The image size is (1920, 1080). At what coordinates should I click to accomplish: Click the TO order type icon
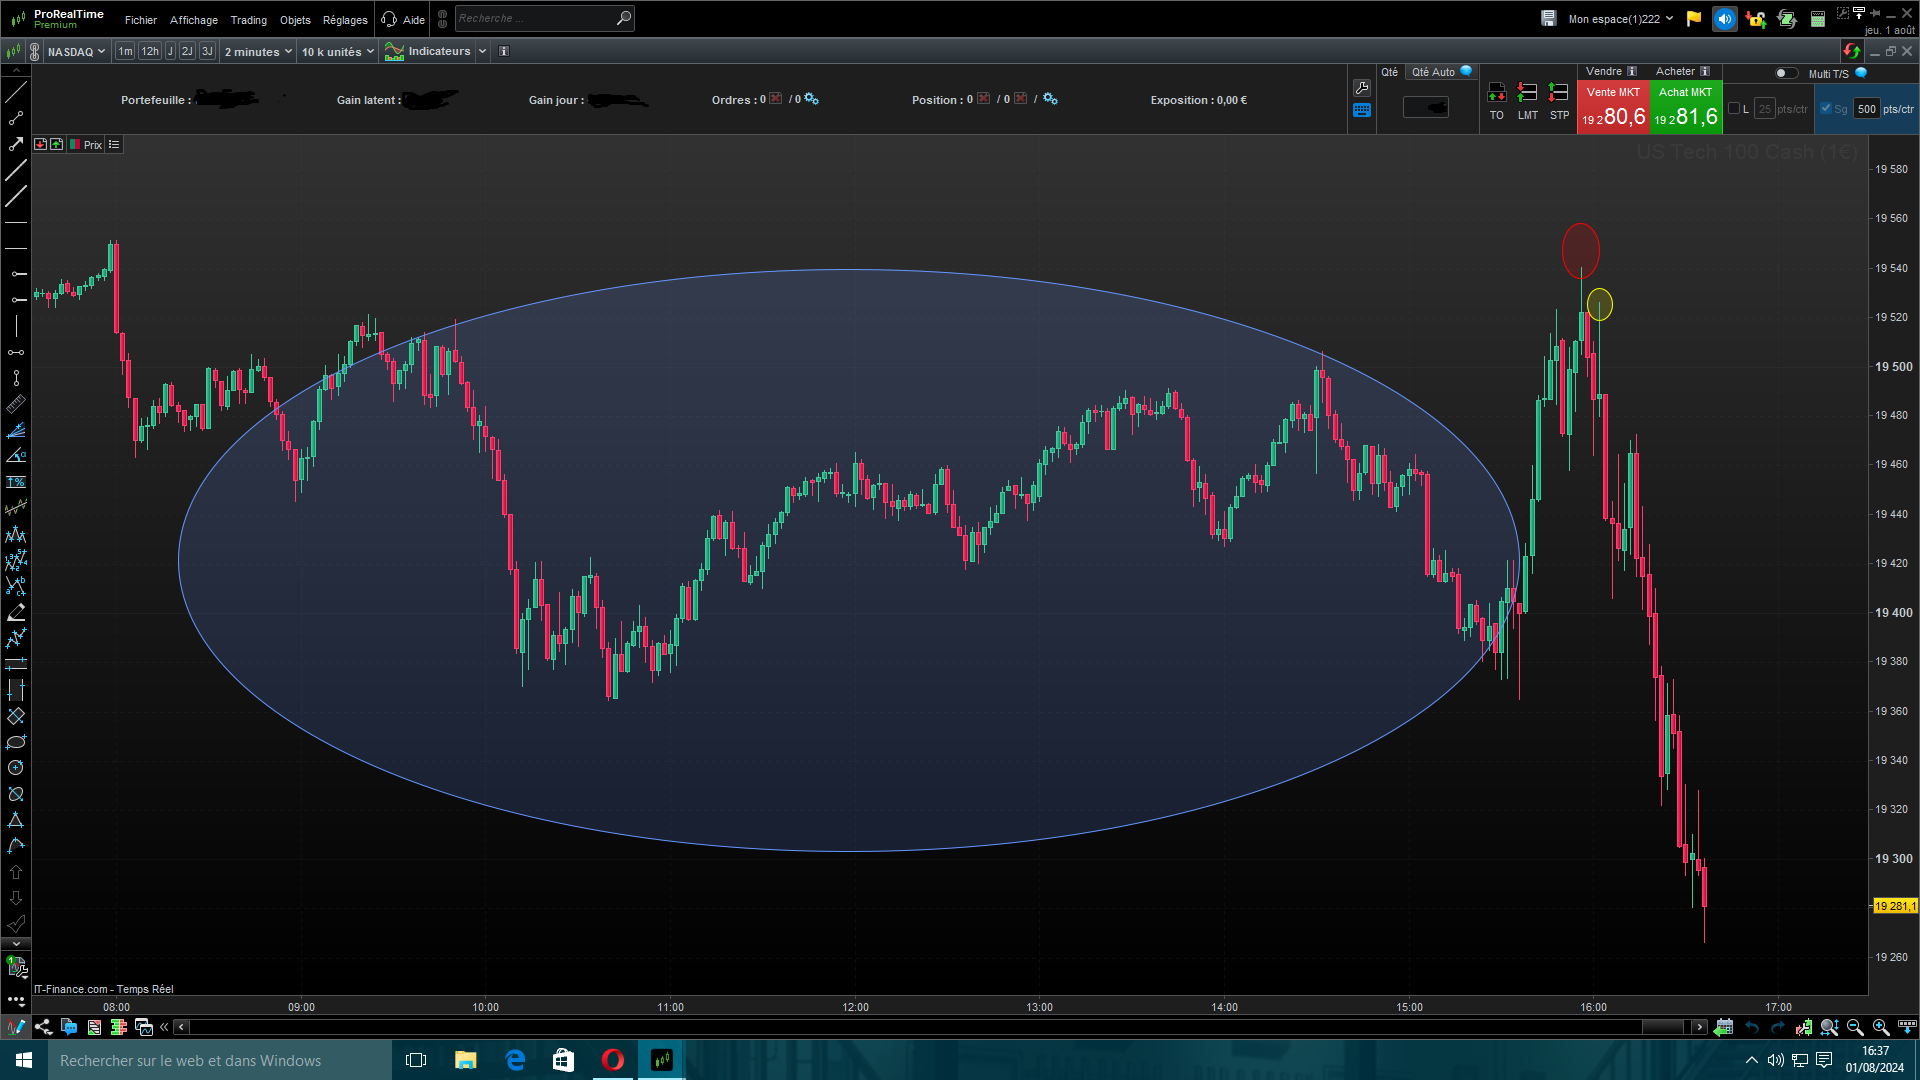coord(1496,93)
